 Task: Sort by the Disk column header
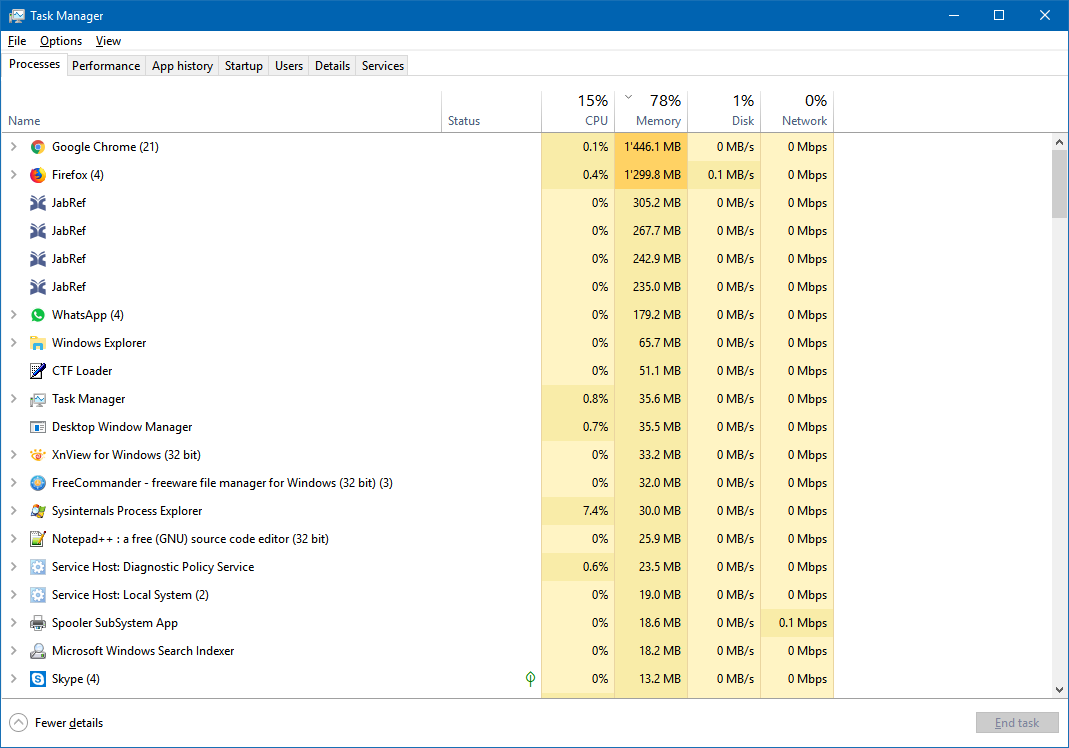724,111
